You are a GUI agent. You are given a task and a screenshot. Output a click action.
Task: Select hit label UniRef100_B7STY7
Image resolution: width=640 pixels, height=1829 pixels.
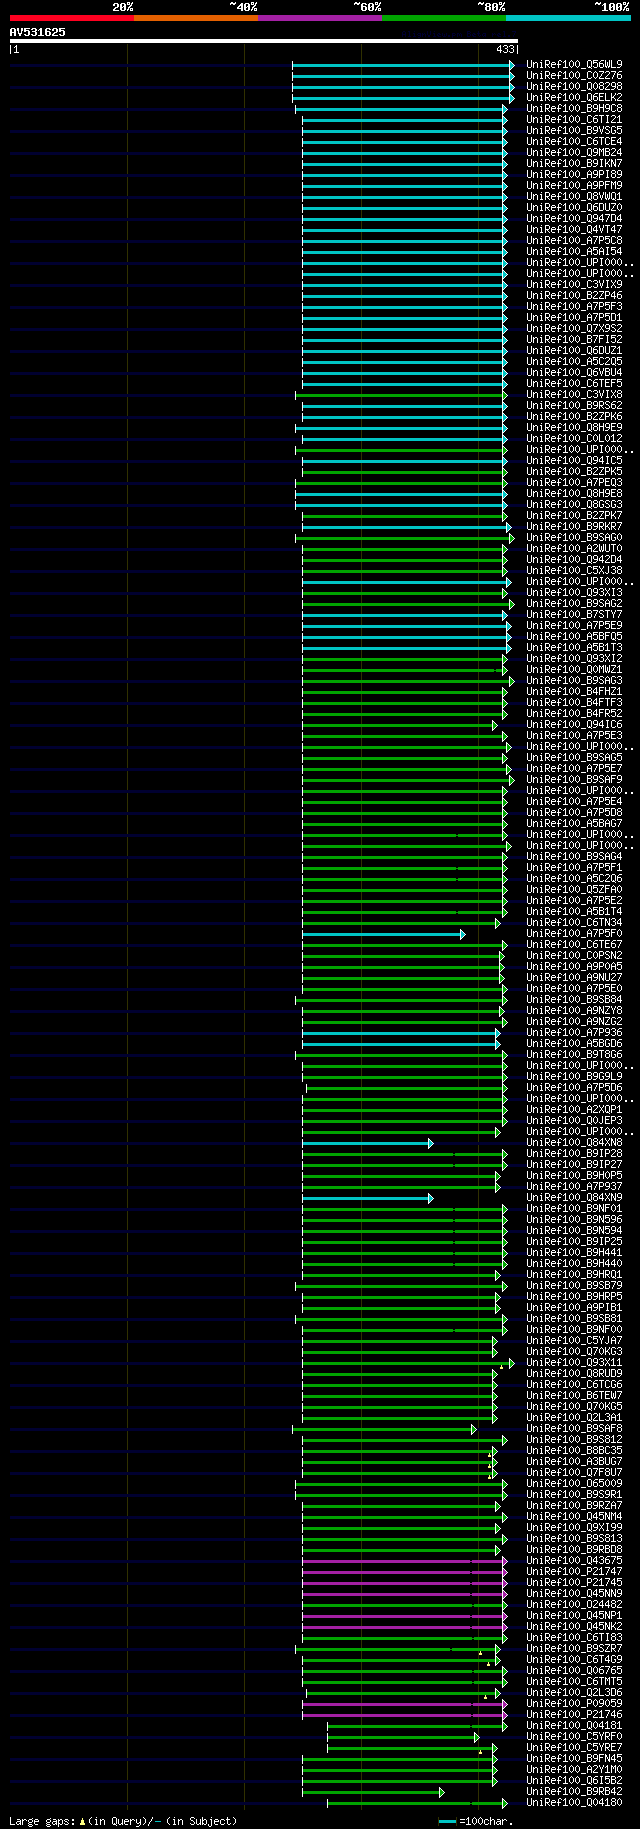pyautogui.click(x=574, y=615)
